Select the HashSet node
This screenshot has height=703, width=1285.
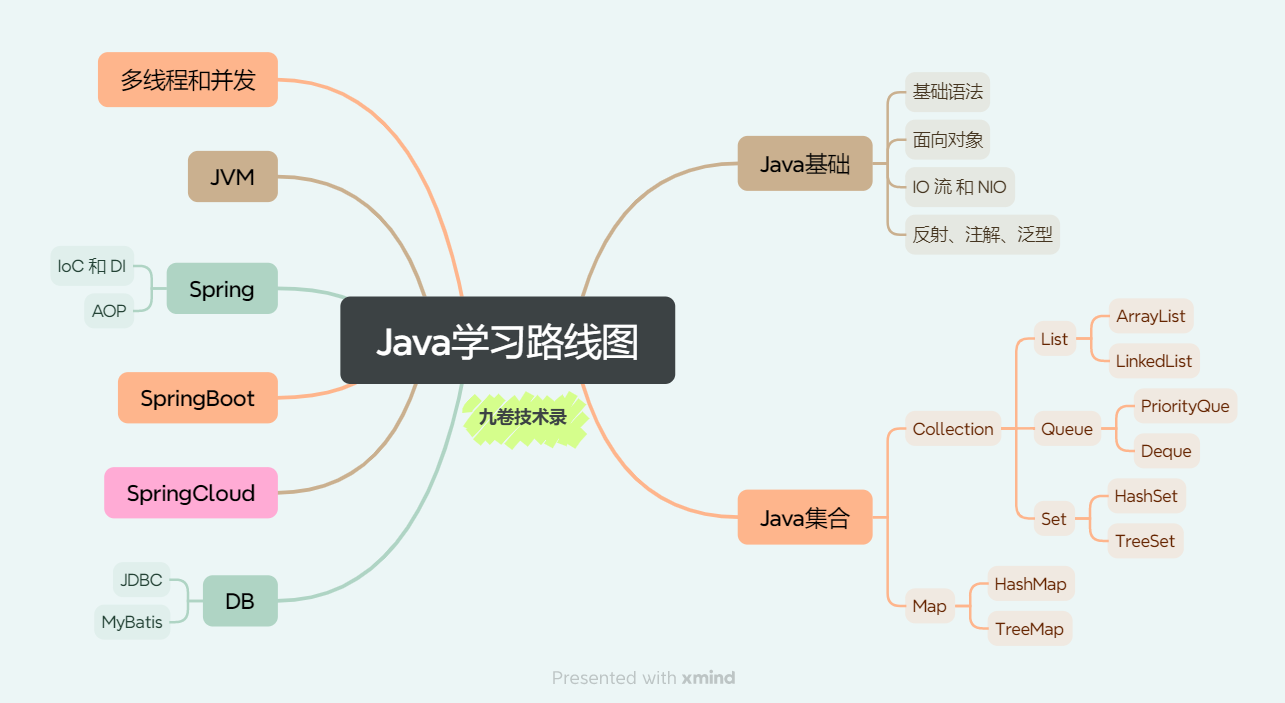click(1146, 496)
